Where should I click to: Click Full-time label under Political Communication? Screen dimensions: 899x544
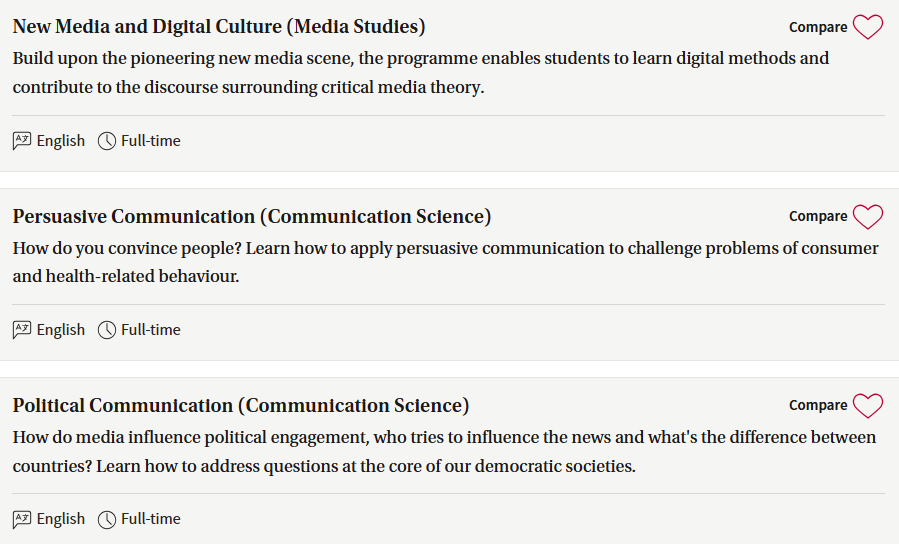[x=151, y=519]
